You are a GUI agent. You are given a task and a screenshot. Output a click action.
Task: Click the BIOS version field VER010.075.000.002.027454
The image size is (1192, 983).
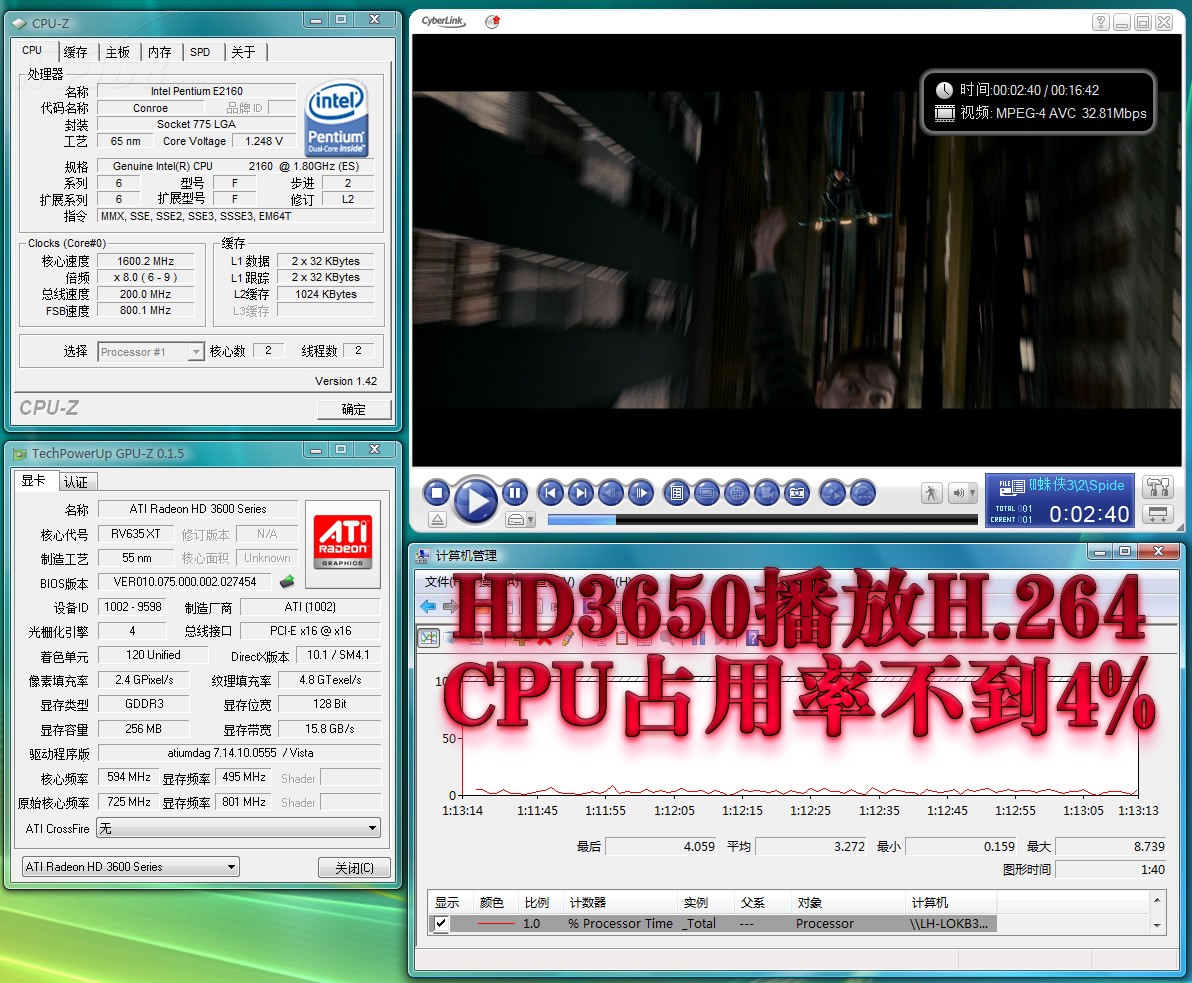(x=185, y=582)
